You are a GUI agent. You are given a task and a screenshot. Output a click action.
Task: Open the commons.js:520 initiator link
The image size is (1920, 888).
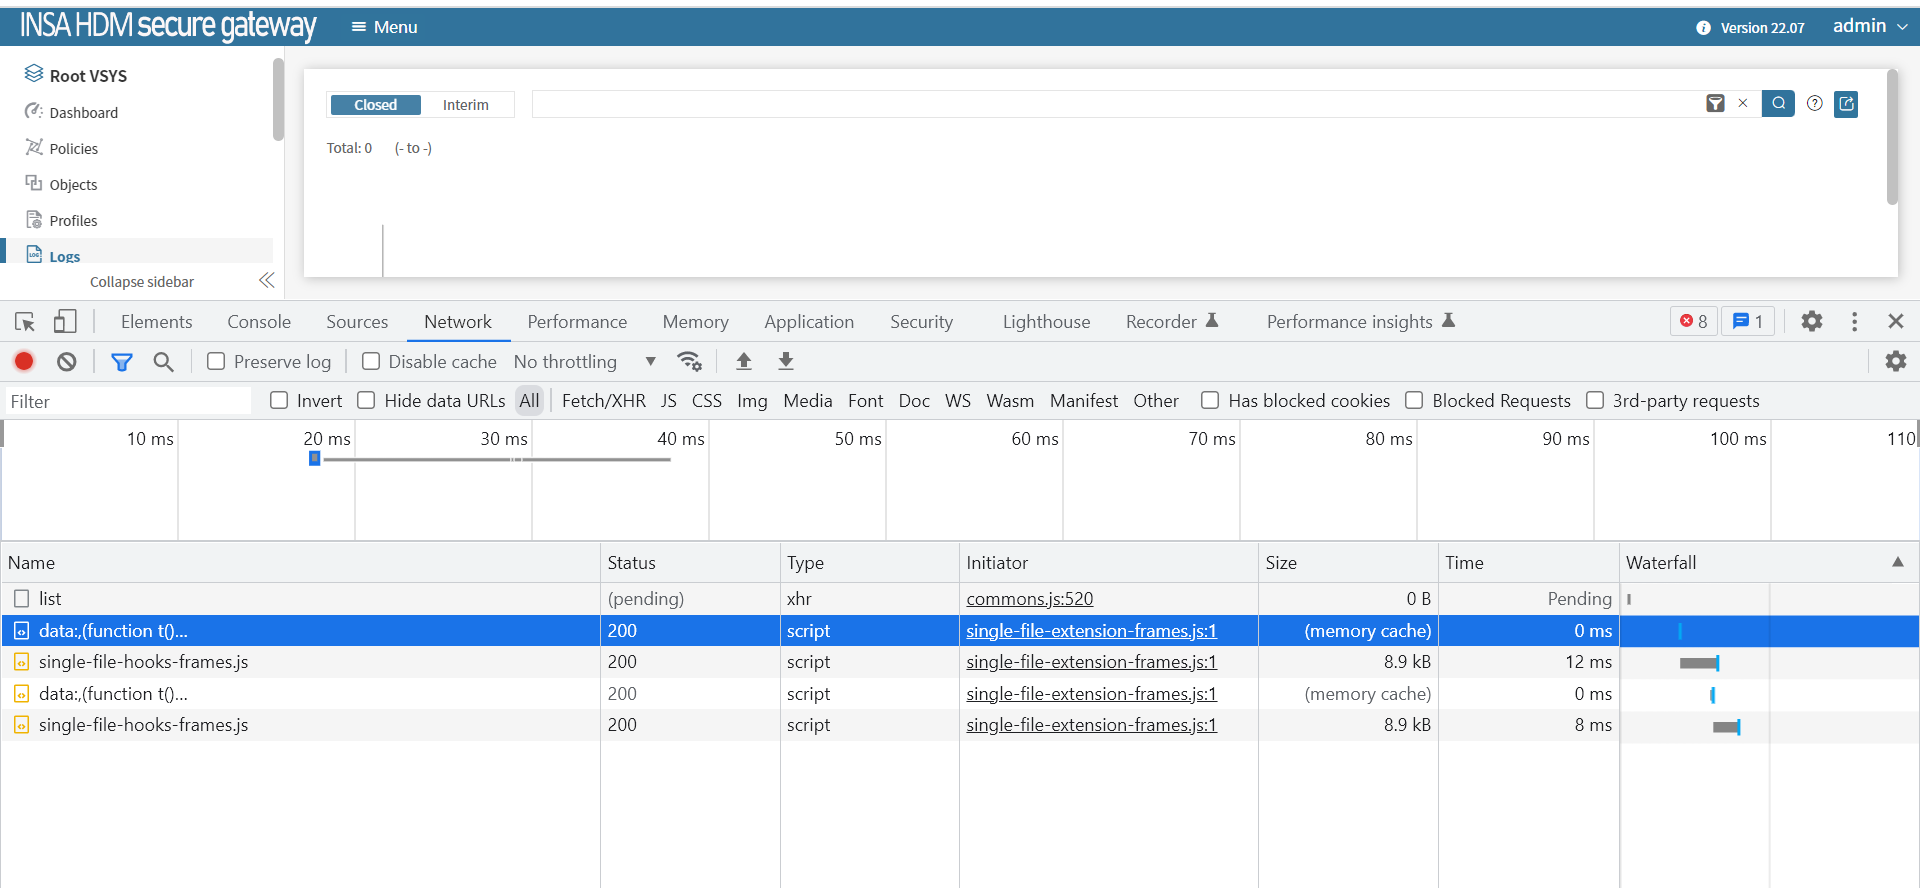point(1029,598)
